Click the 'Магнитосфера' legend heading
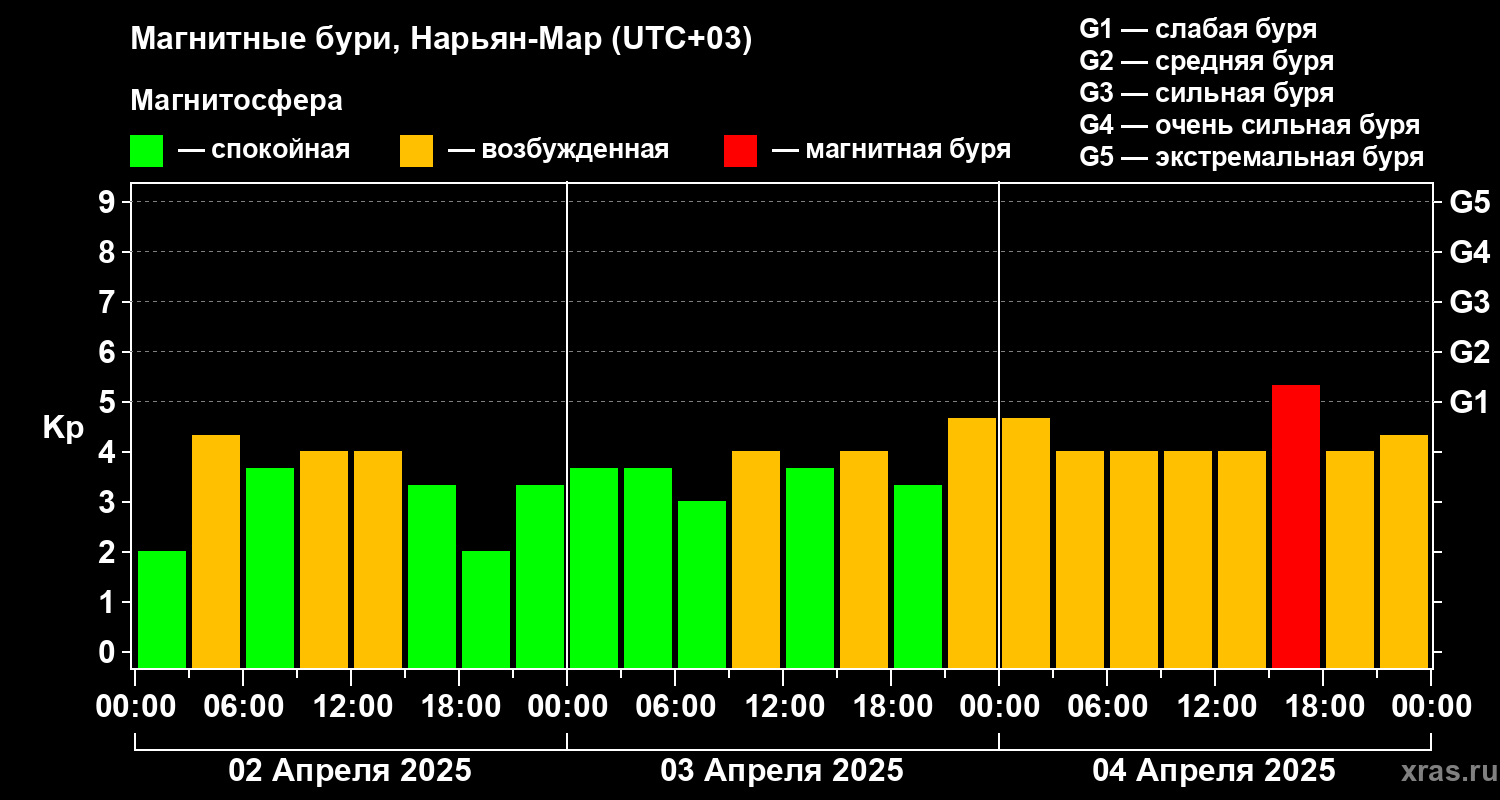Image resolution: width=1500 pixels, height=800 pixels. click(236, 101)
